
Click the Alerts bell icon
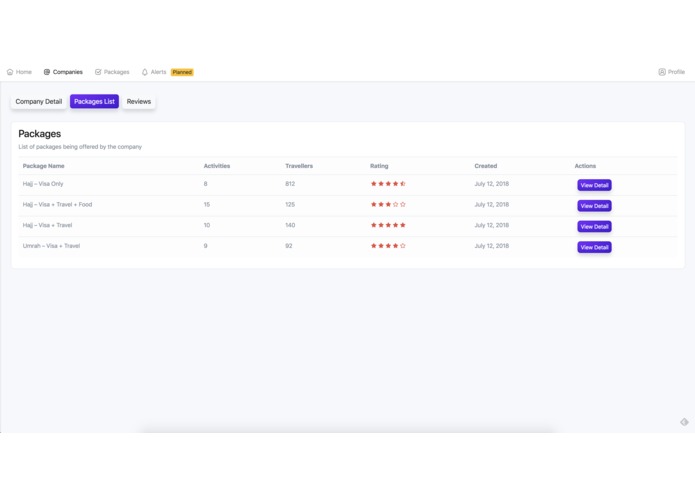[144, 72]
